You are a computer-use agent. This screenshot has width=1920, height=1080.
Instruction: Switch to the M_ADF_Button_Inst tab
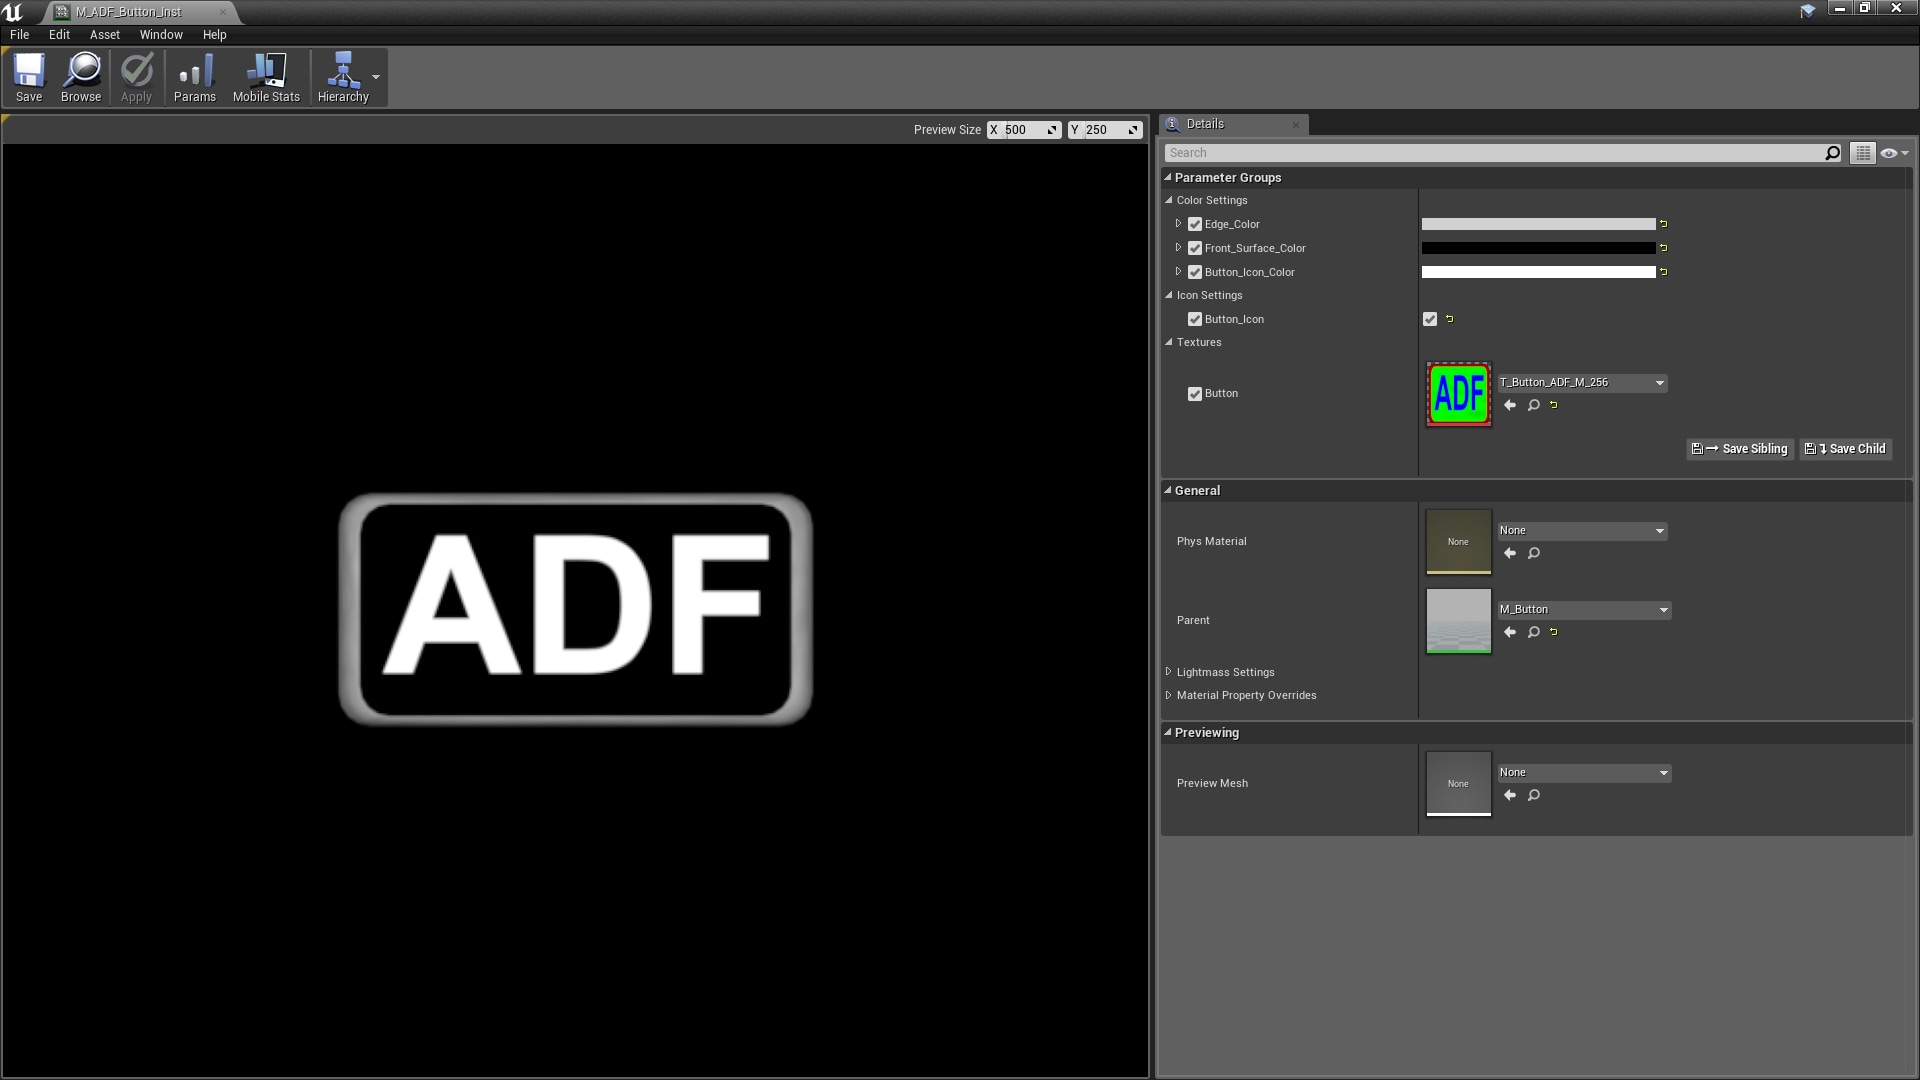click(x=130, y=12)
